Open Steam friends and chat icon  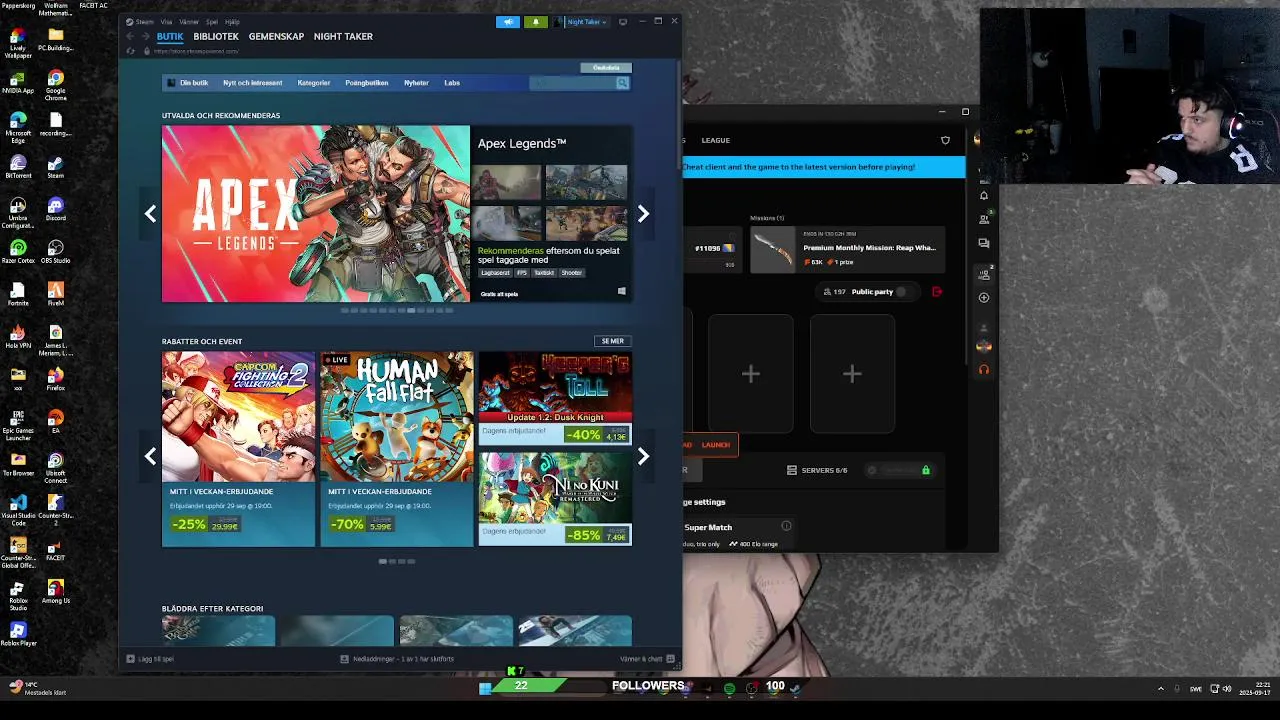tap(670, 659)
